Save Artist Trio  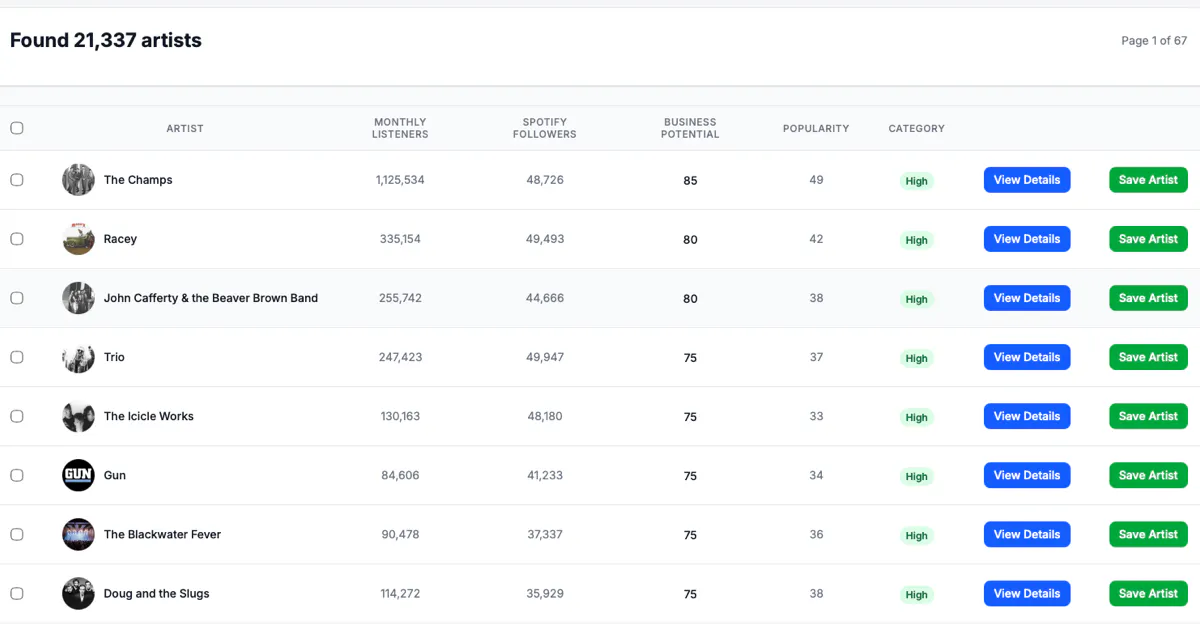(x=1148, y=357)
